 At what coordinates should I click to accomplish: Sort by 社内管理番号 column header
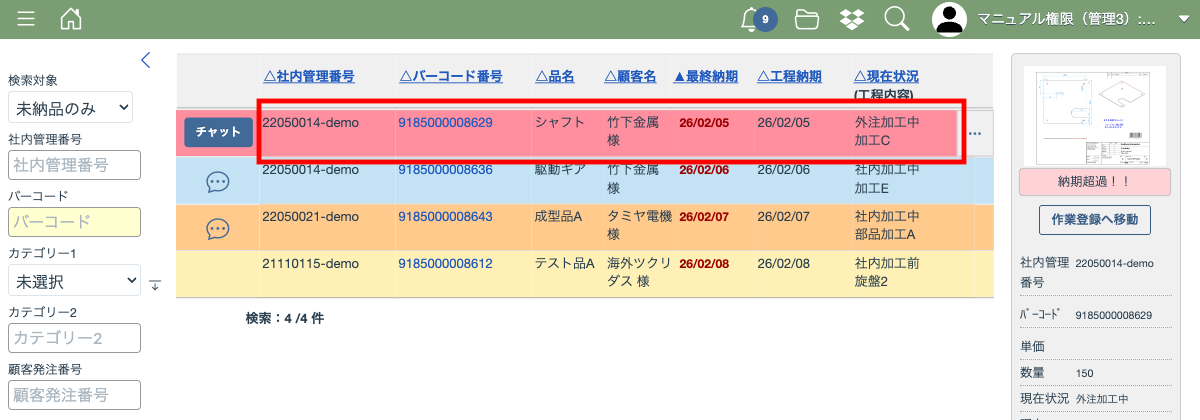pyautogui.click(x=308, y=76)
